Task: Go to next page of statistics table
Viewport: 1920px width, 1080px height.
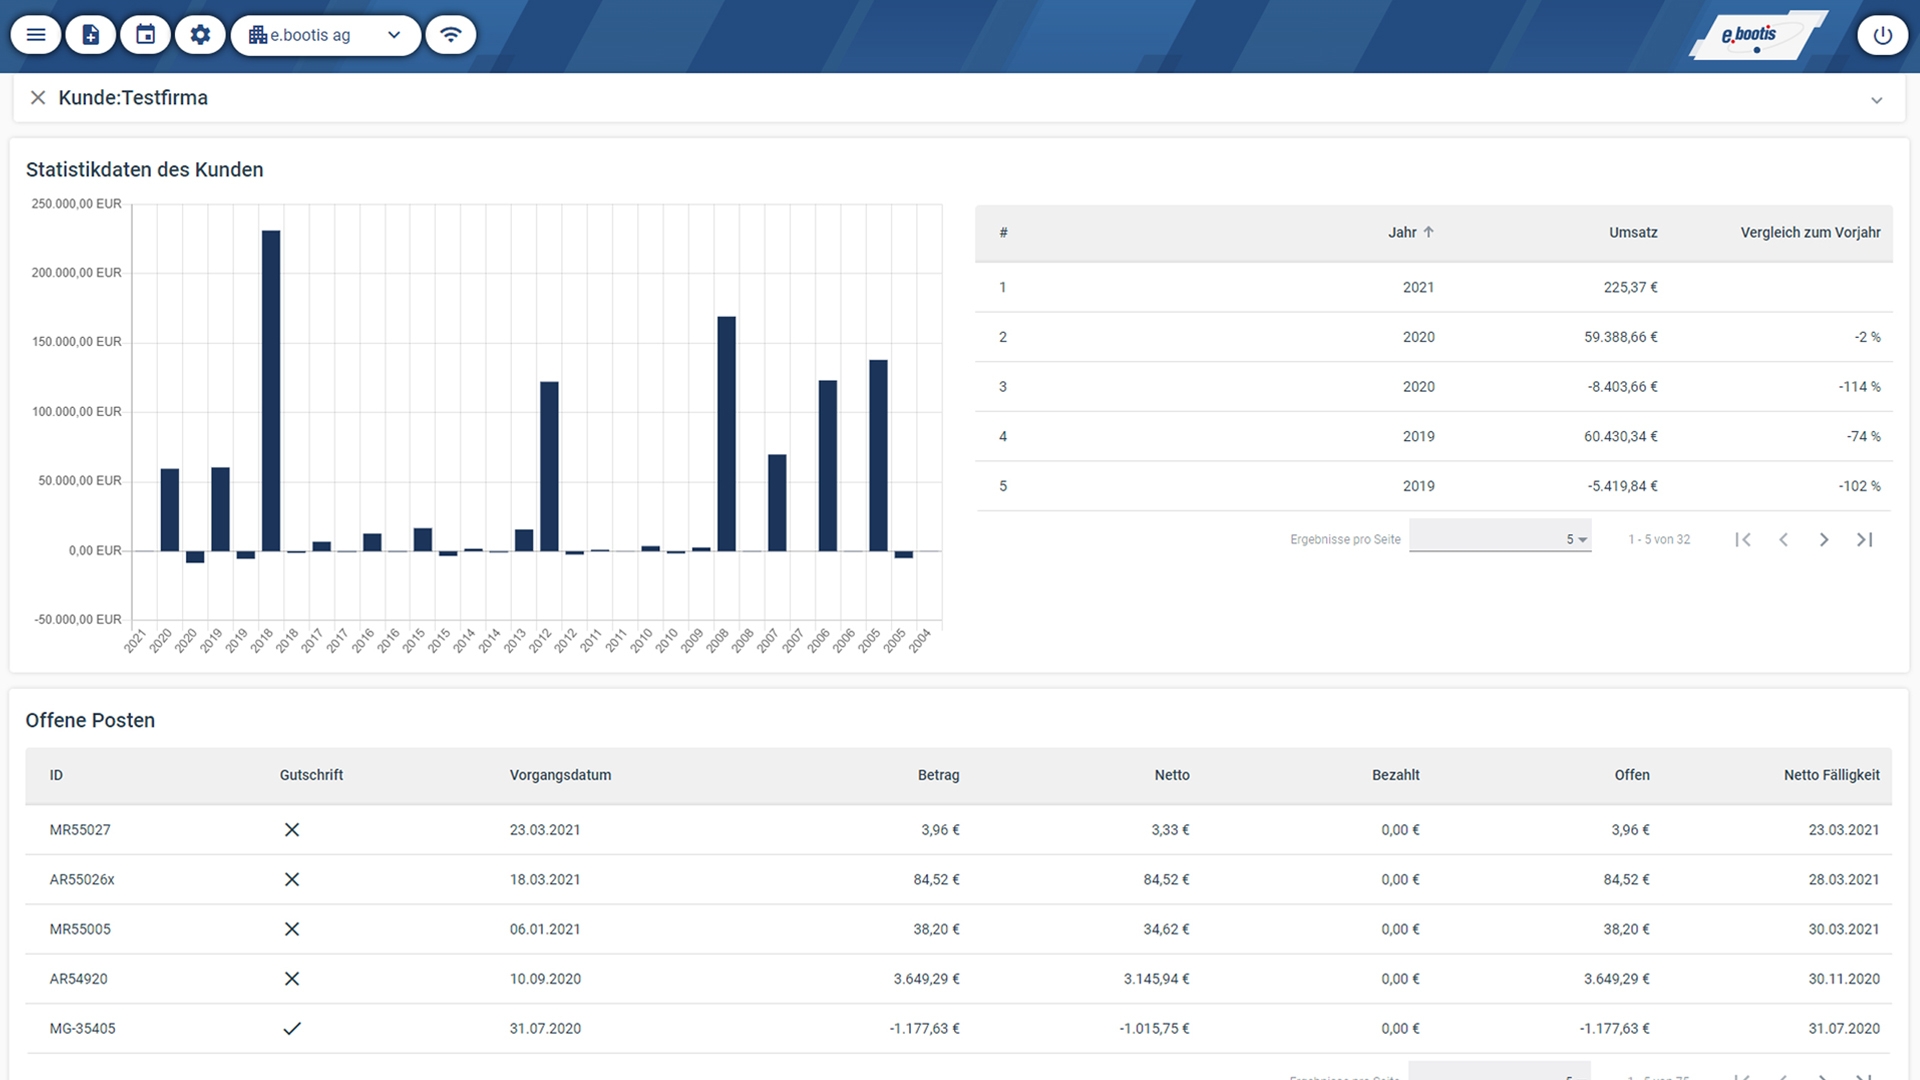Action: pos(1824,540)
